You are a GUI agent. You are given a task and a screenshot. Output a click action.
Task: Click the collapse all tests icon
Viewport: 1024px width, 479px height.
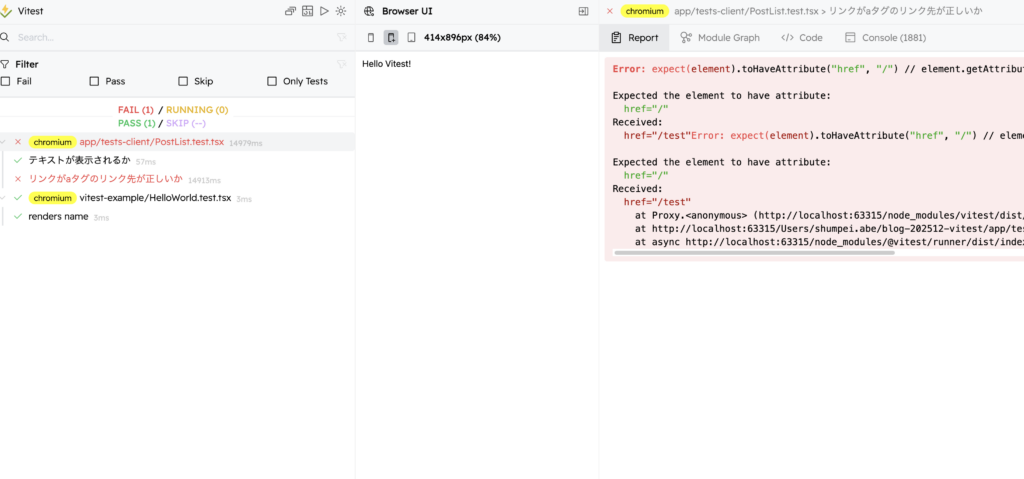pos(290,11)
